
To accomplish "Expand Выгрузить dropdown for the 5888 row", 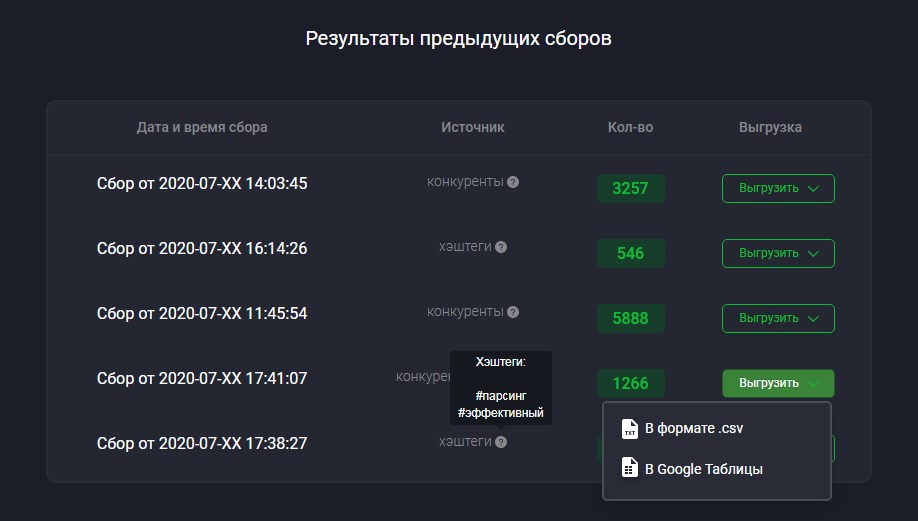I will (778, 318).
